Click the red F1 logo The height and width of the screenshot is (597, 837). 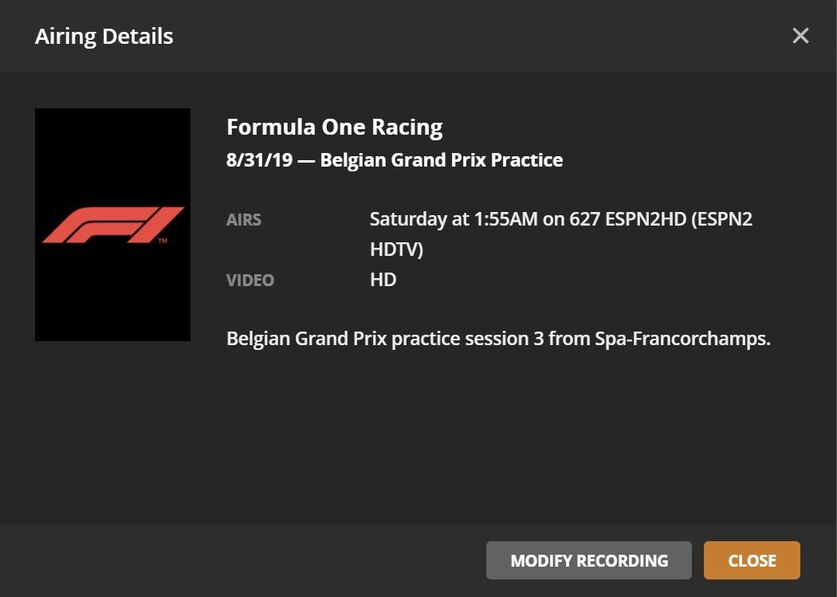click(x=112, y=225)
